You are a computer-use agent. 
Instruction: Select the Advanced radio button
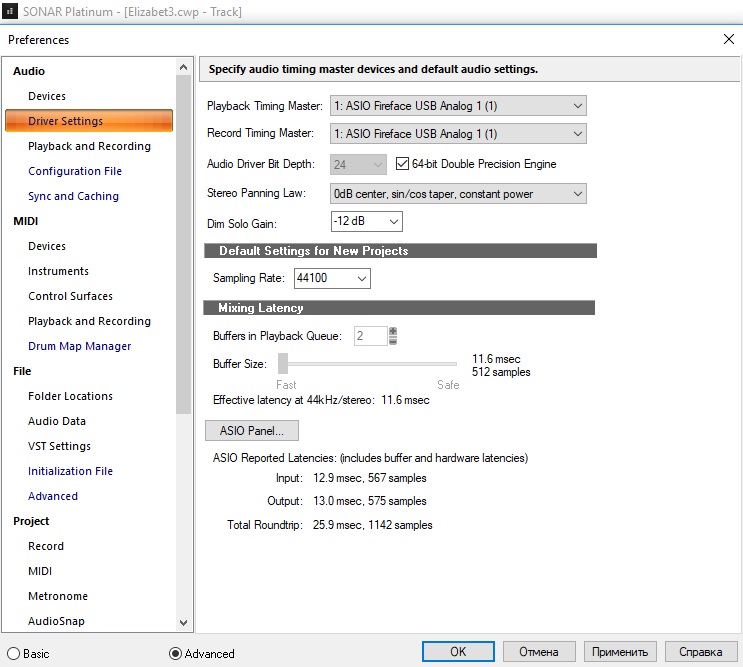tap(175, 654)
